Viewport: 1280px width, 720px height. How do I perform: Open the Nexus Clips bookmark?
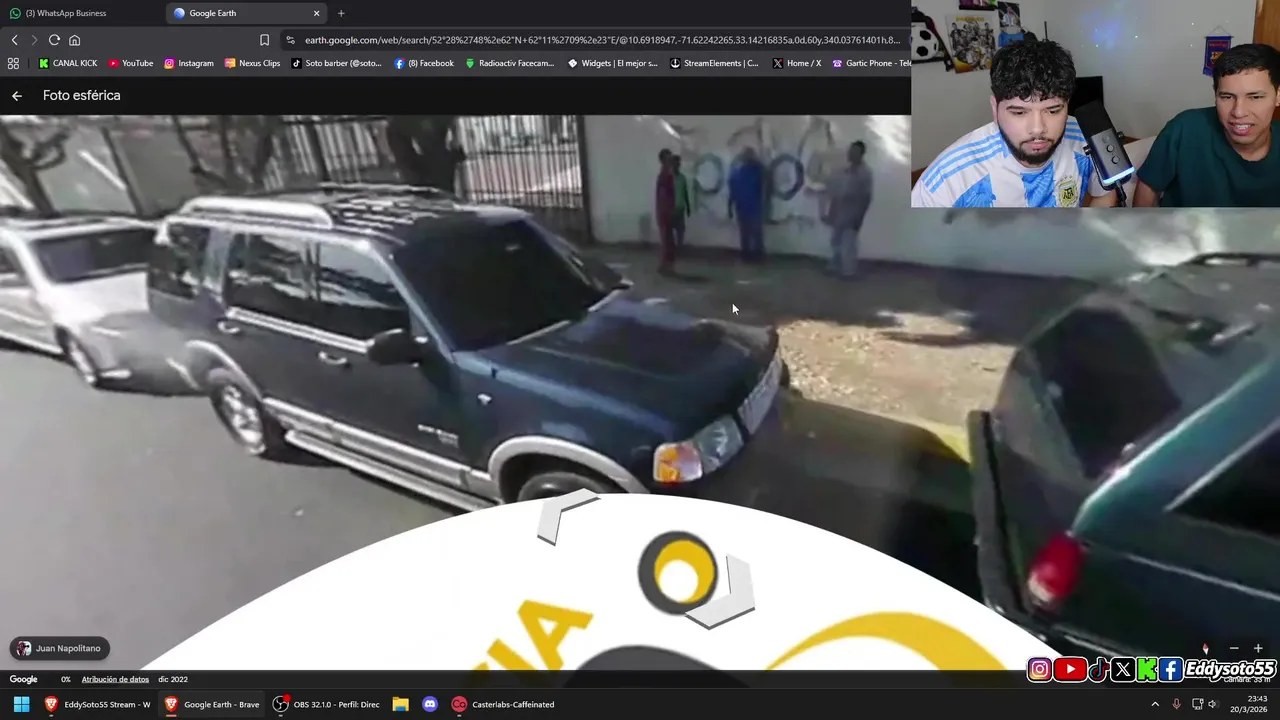253,63
